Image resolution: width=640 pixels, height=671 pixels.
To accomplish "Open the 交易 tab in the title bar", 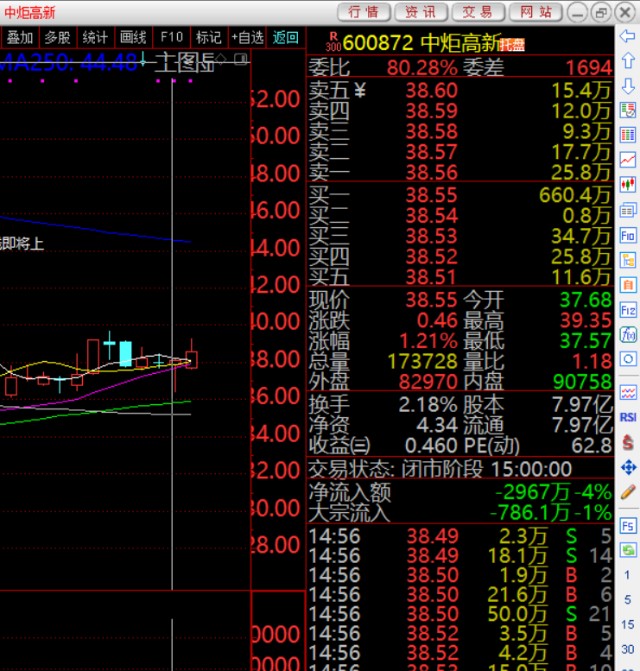I will tap(478, 12).
